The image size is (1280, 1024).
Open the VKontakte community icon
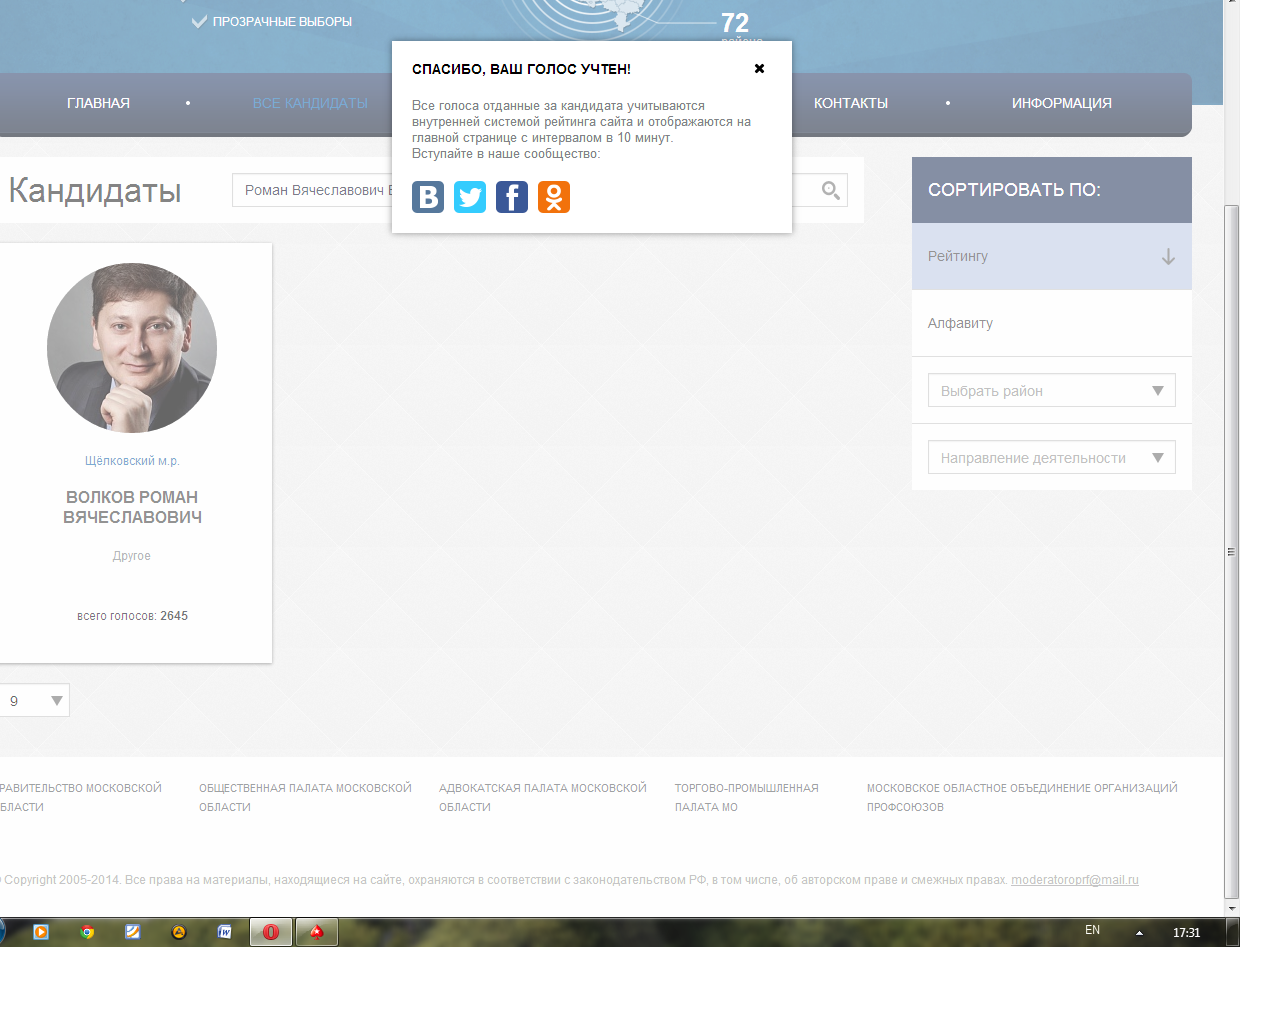click(x=428, y=197)
